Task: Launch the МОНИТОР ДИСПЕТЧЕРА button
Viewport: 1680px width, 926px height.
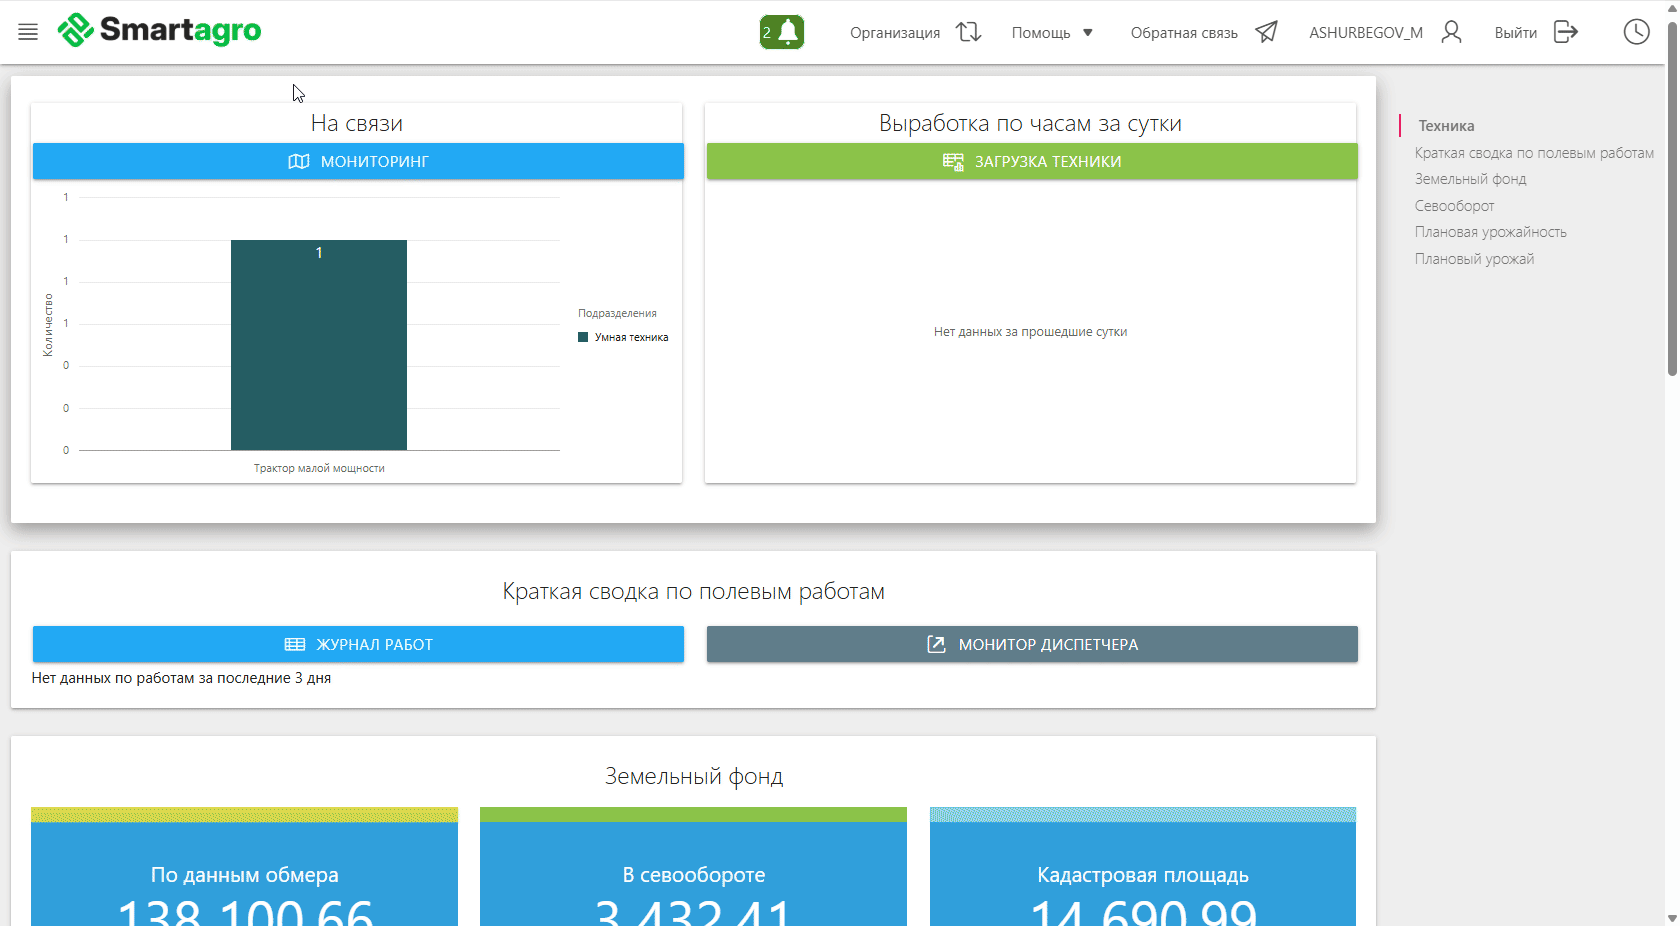Action: pos(1031,644)
